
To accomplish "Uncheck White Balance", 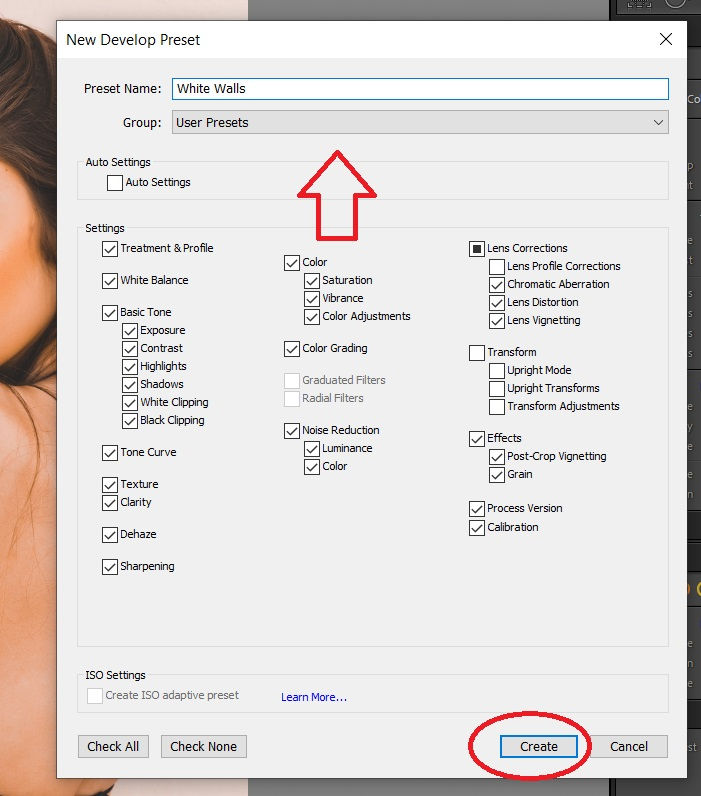I will click(110, 281).
